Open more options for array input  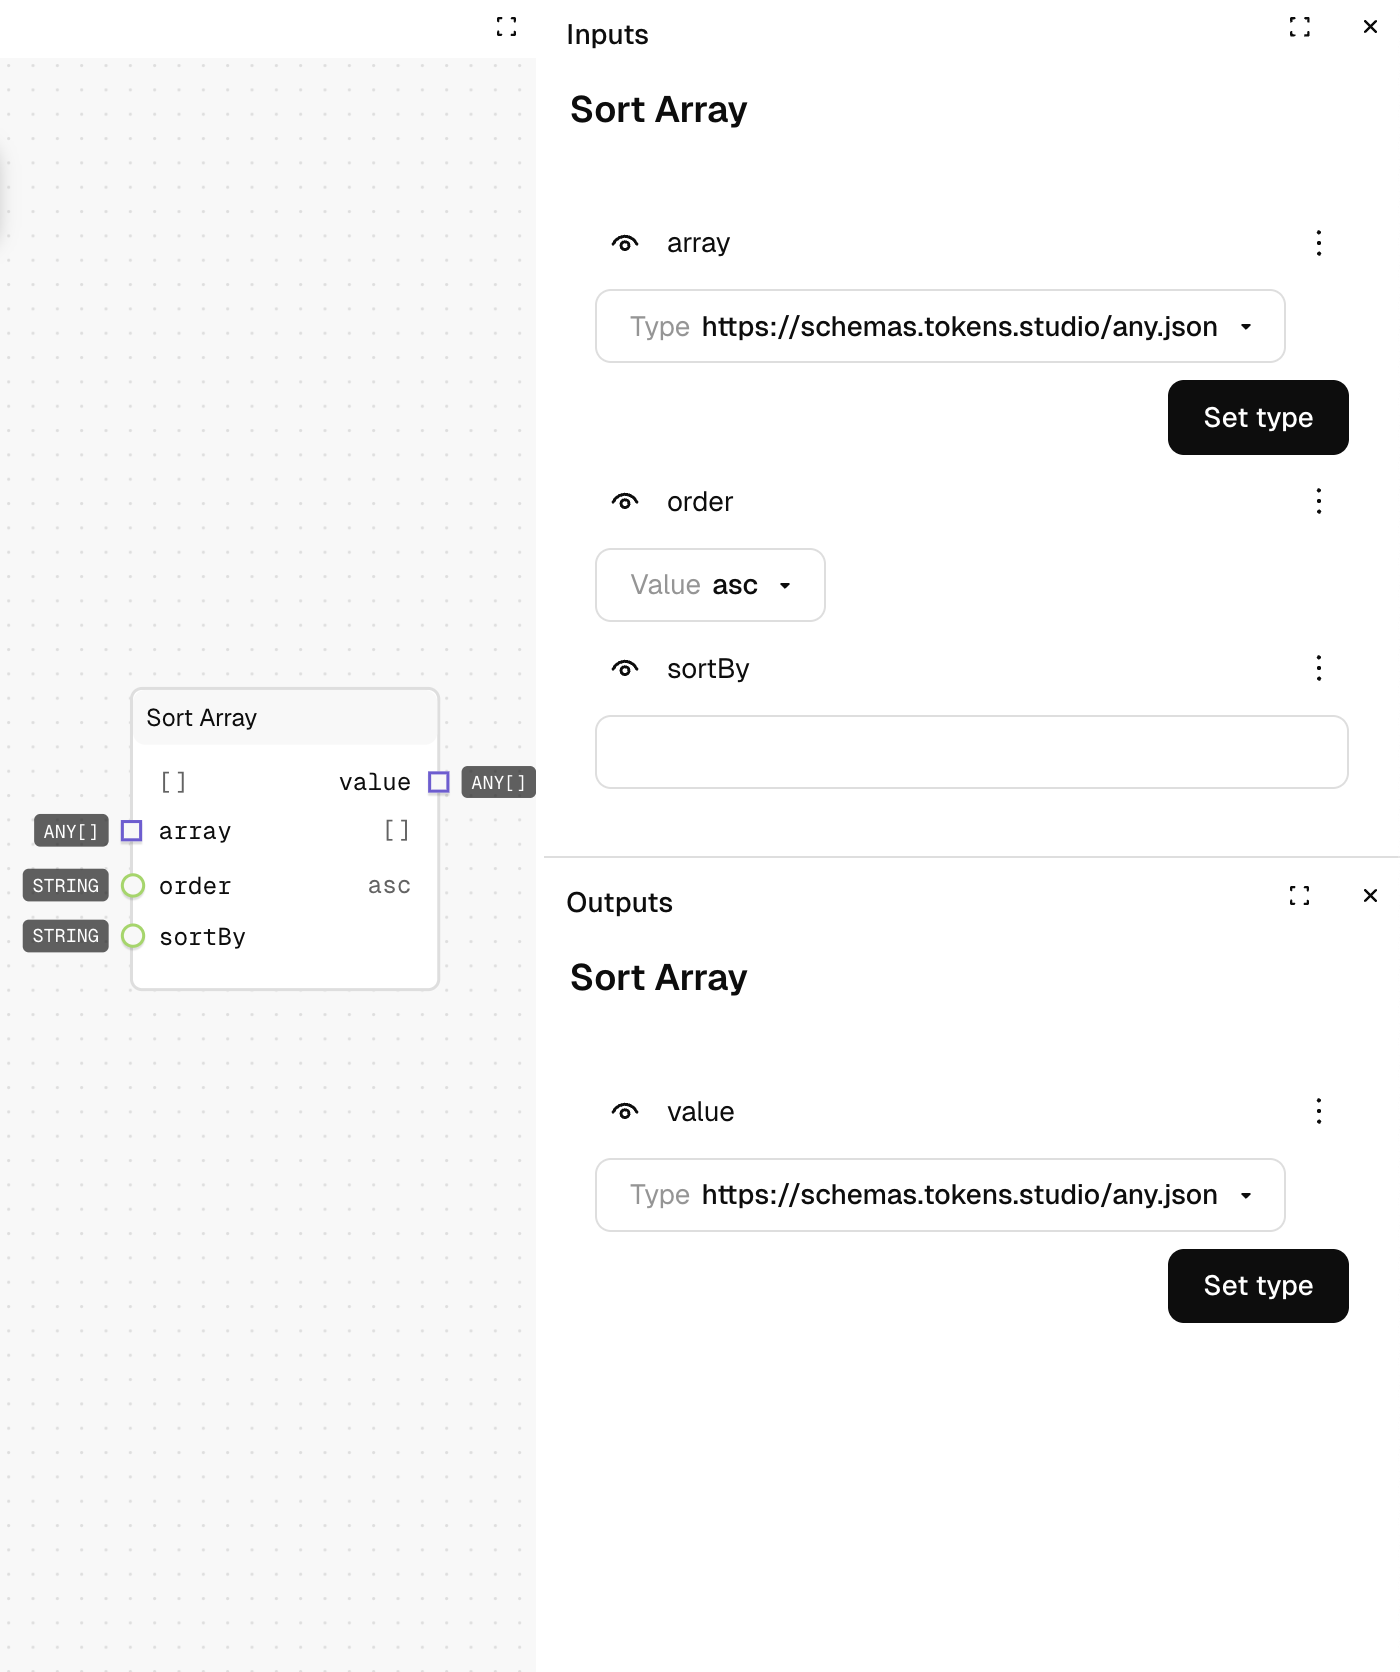coord(1319,243)
